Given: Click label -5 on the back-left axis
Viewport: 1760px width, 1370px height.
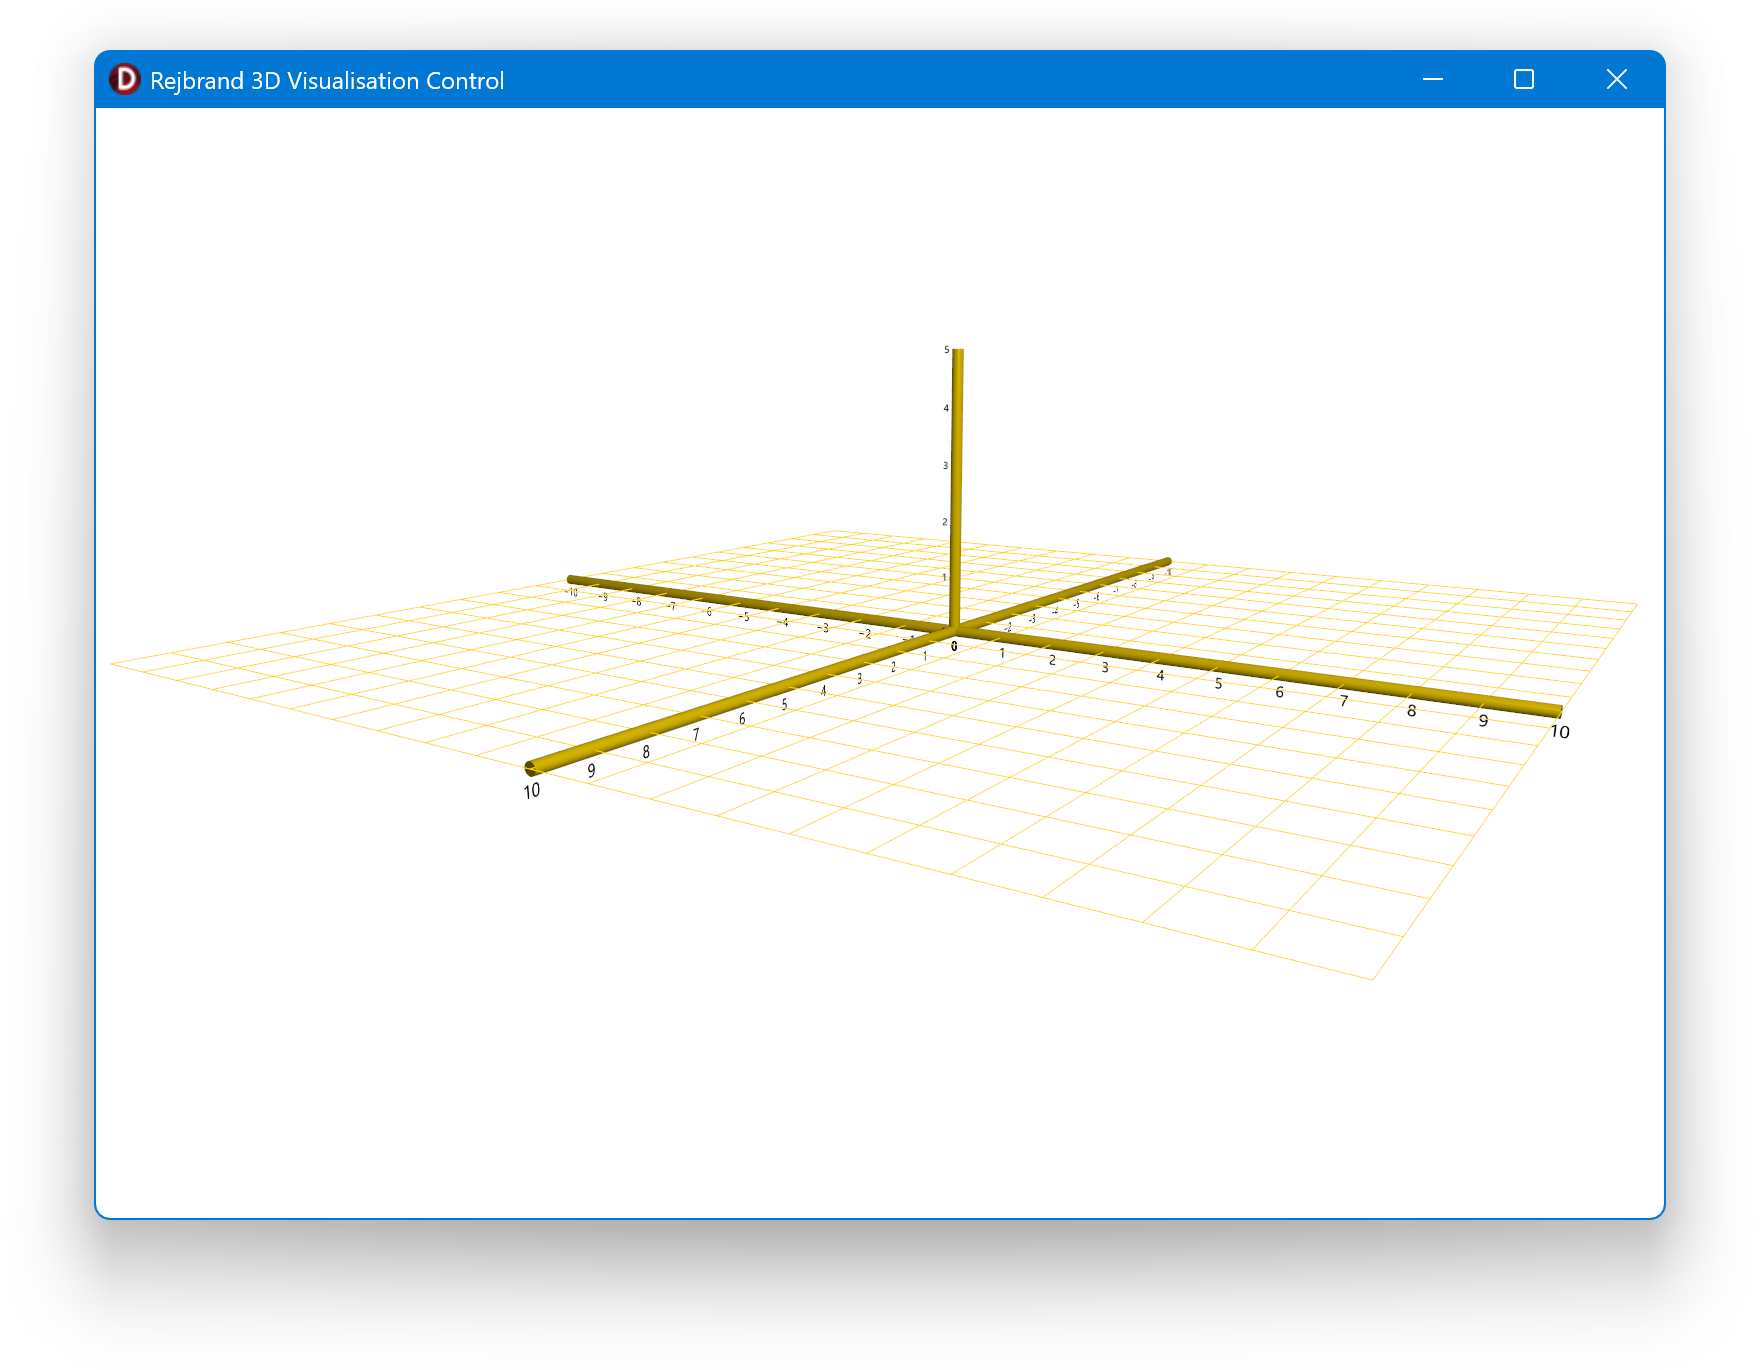Looking at the screenshot, I should (744, 617).
